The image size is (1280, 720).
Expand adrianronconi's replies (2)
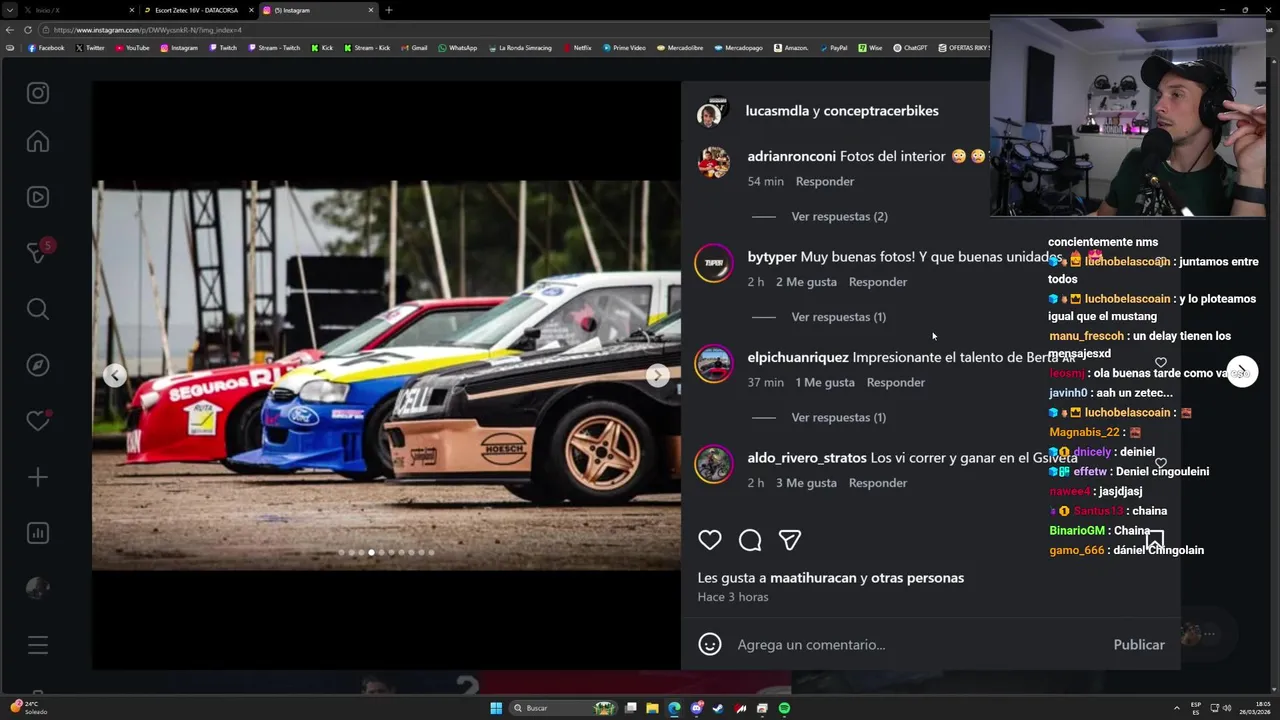(839, 216)
